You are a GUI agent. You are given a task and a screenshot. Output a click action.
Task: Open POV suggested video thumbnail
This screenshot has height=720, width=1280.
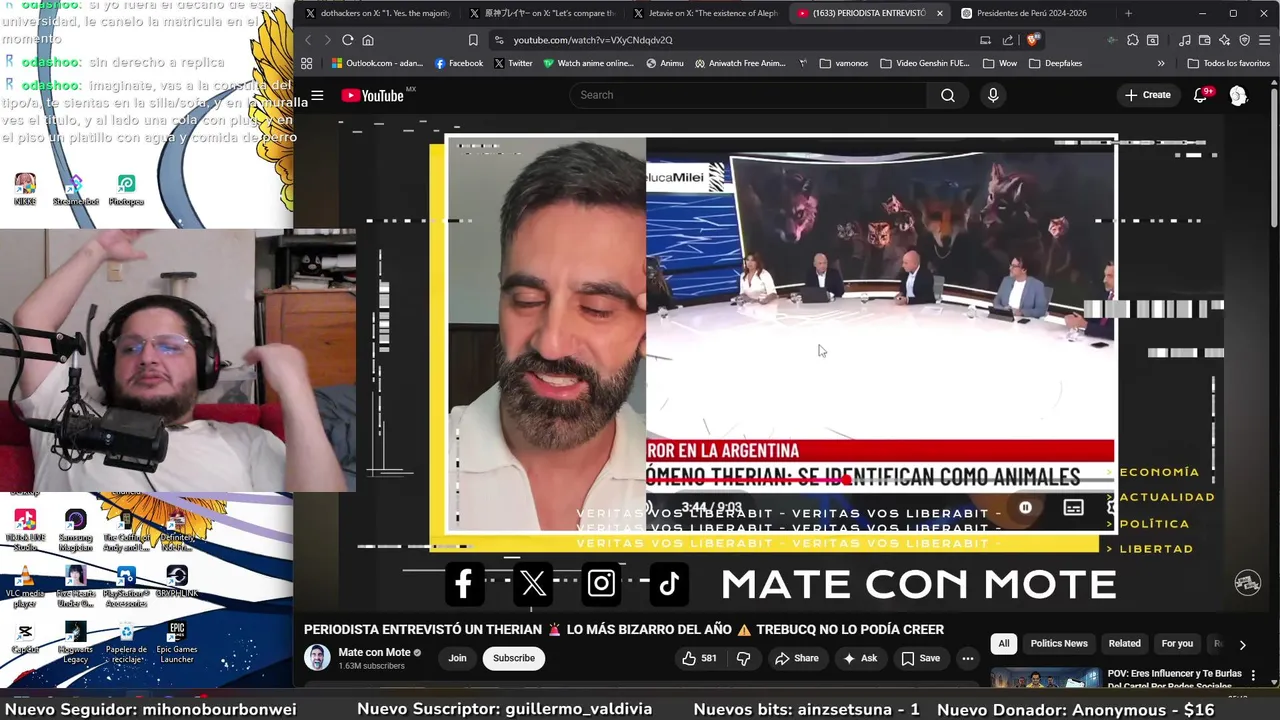(x=1044, y=678)
